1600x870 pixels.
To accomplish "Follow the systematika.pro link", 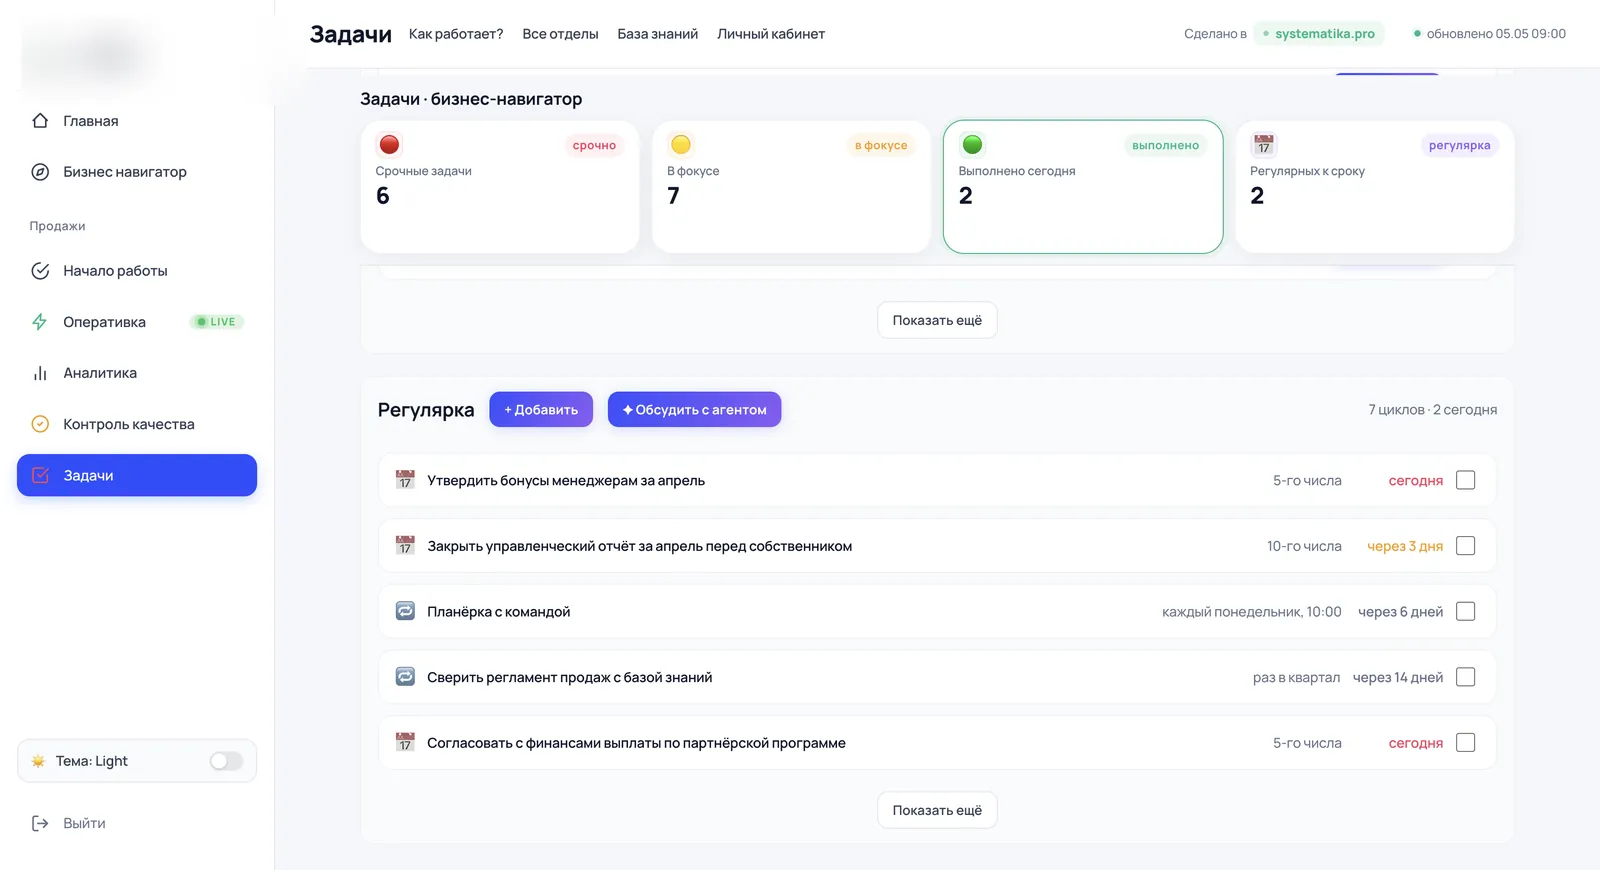I will coord(1319,34).
